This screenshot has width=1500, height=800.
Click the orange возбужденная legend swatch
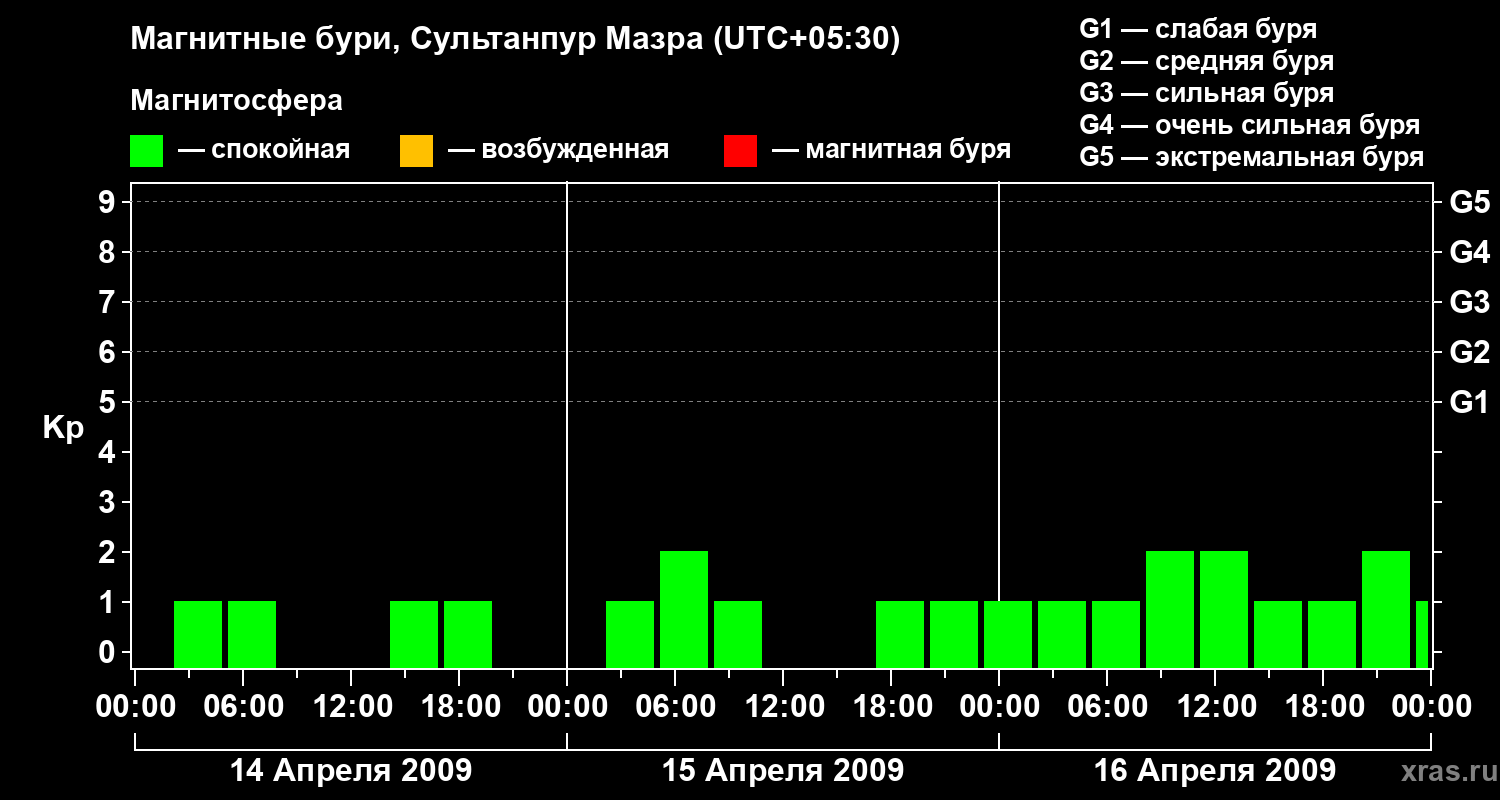[x=416, y=151]
